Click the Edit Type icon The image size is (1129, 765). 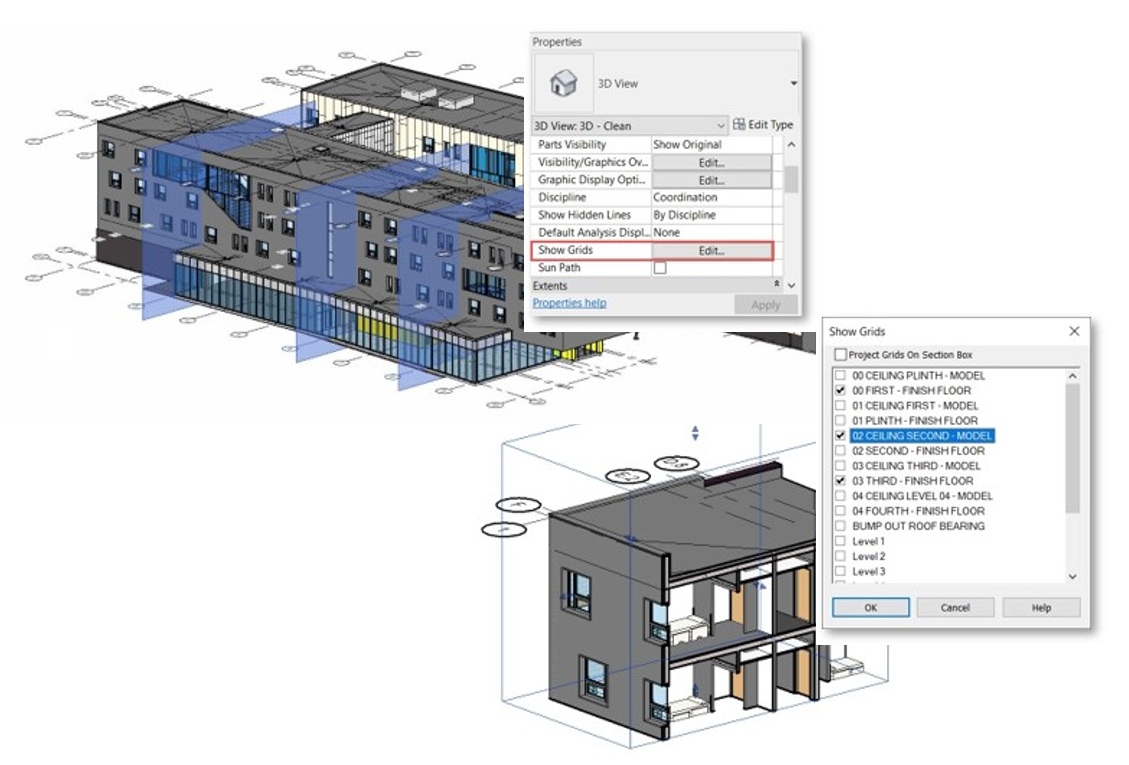click(x=739, y=125)
